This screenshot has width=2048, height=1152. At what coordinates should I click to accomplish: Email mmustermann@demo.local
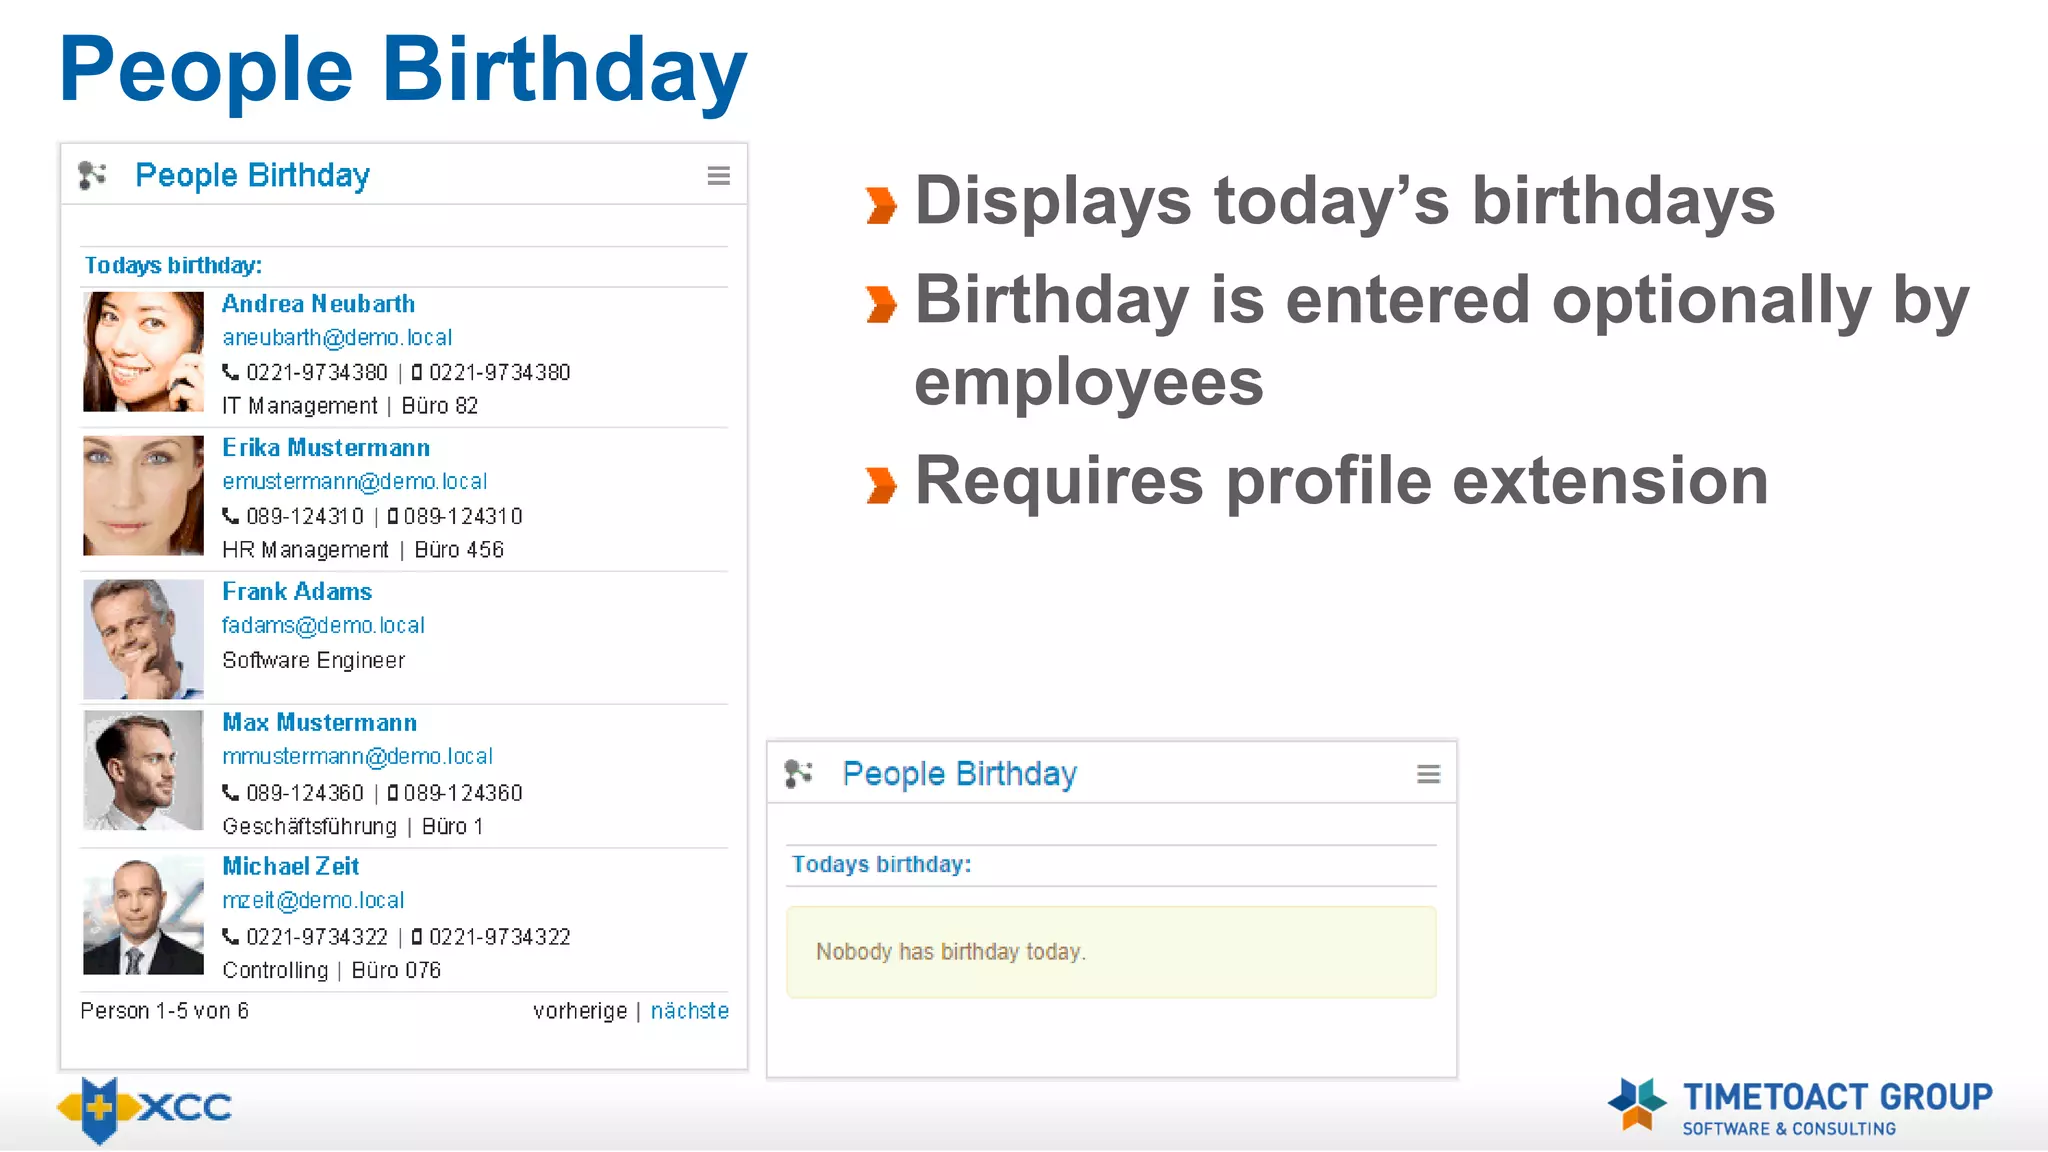(x=357, y=757)
